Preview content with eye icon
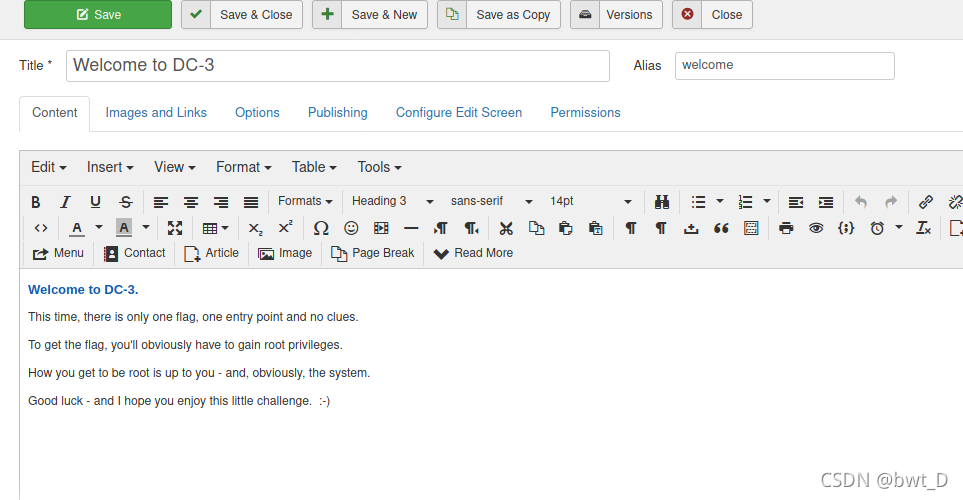Image resolution: width=963 pixels, height=500 pixels. tap(816, 229)
